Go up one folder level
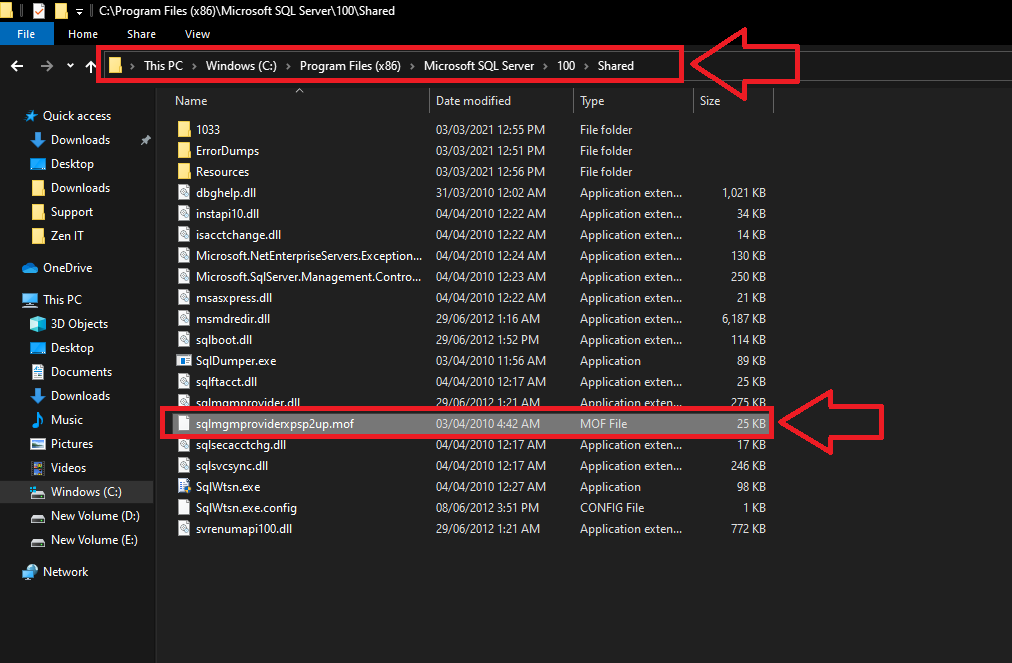Viewport: 1012px width, 663px height. click(90, 66)
